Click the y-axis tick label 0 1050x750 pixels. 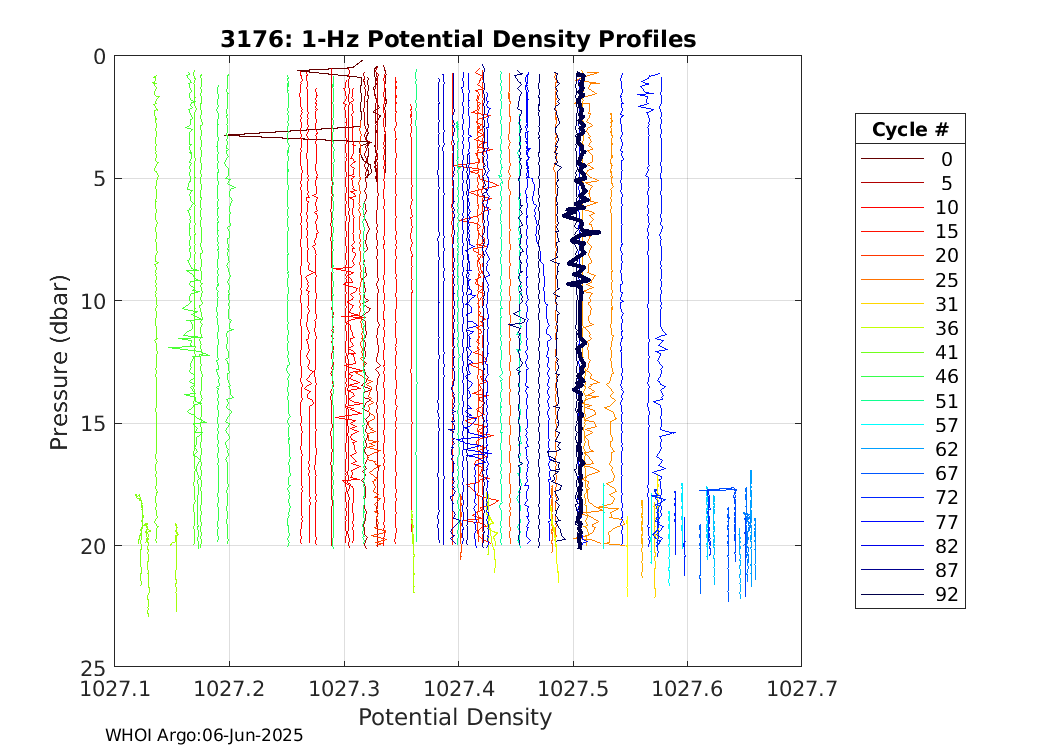pos(100,57)
